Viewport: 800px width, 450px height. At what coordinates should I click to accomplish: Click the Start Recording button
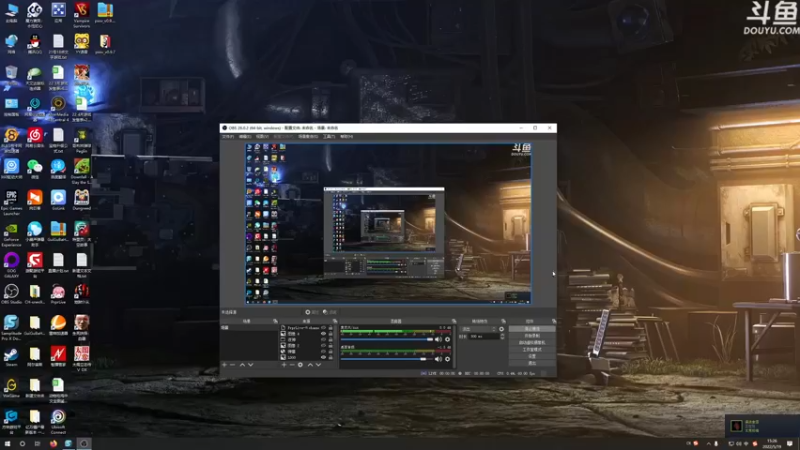532,335
